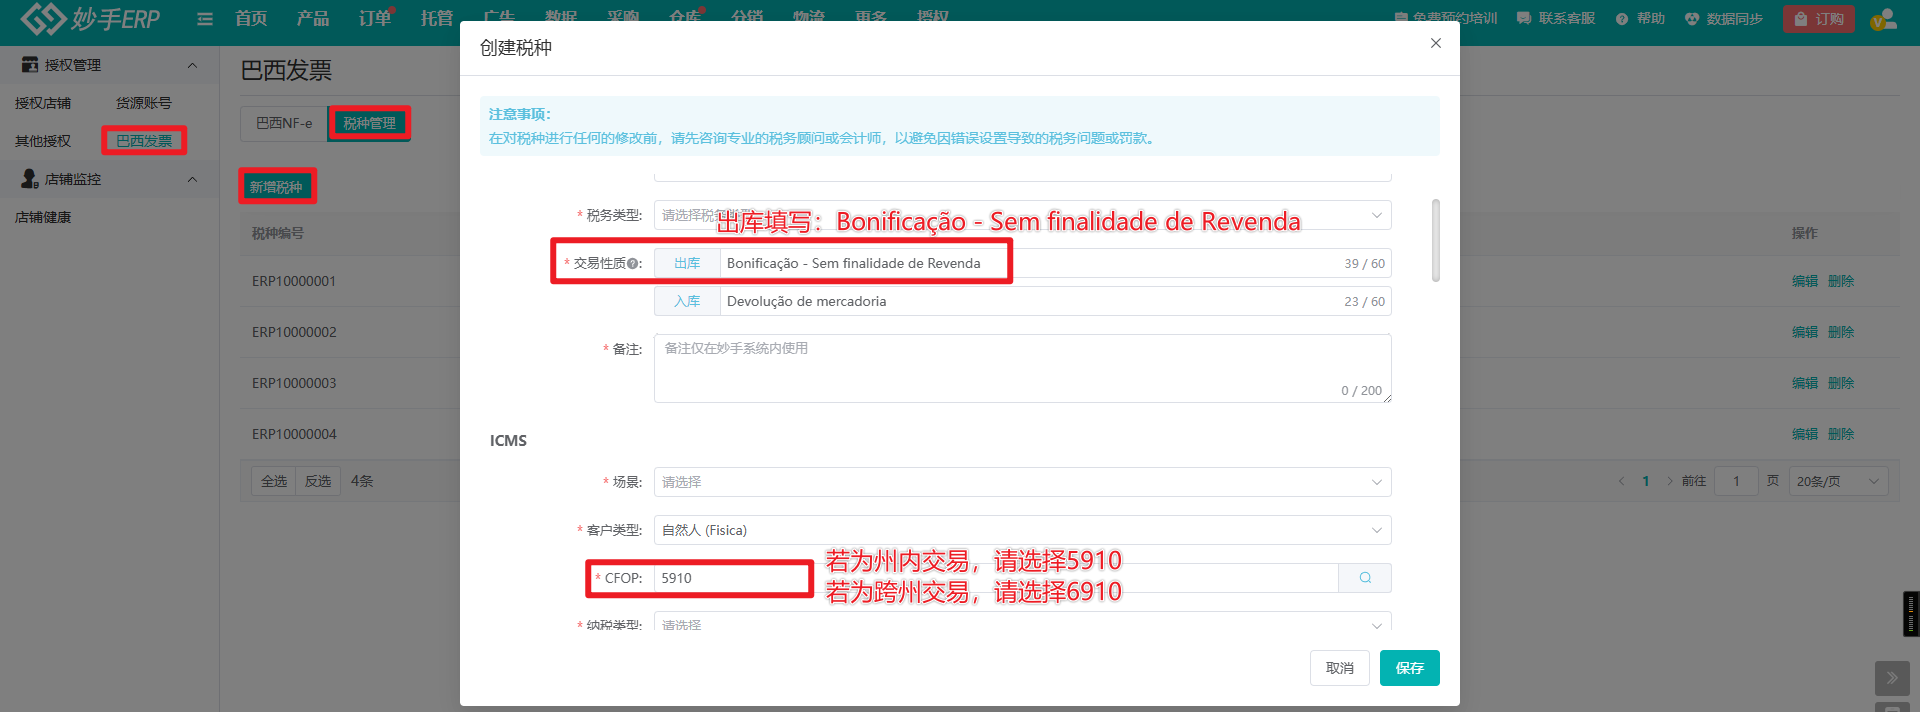Open the 场景 dropdown
This screenshot has height=712, width=1920.
(x=1022, y=482)
